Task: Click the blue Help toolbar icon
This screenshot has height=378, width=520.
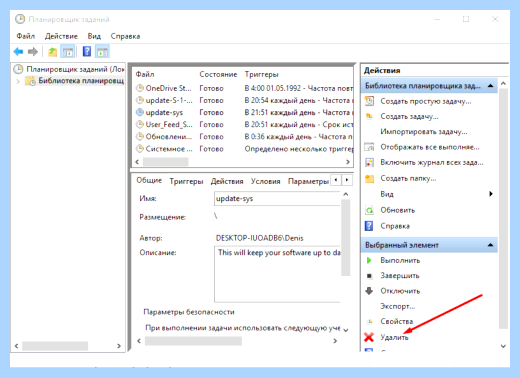Action: 87,51
